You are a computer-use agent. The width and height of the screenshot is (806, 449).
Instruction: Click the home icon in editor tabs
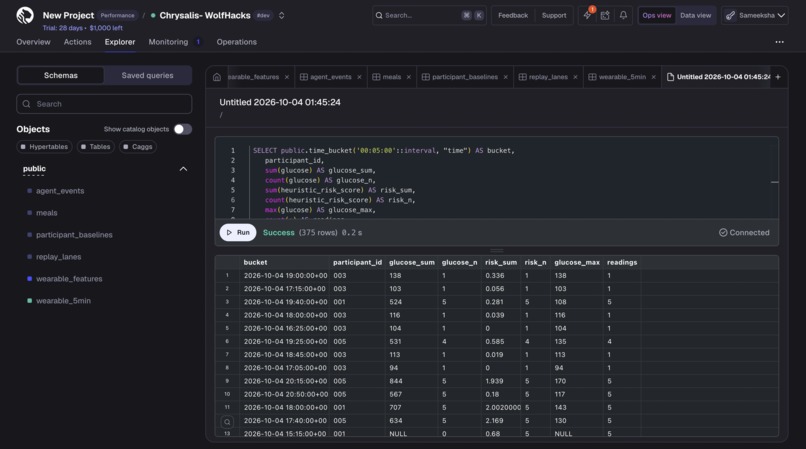click(x=217, y=77)
